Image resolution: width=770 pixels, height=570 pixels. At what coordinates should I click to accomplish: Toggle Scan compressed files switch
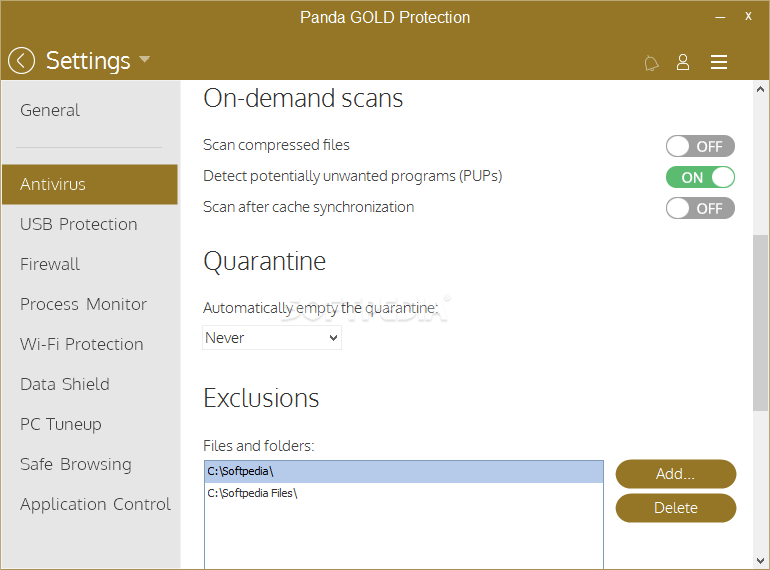point(700,146)
